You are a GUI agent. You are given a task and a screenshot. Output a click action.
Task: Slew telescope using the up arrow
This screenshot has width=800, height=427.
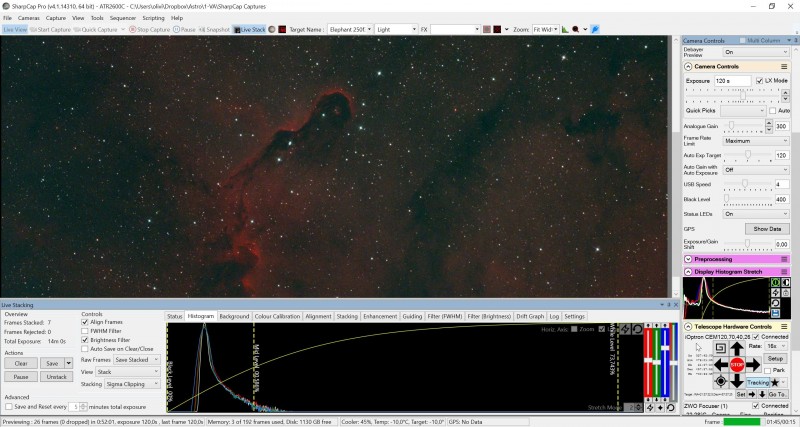pos(737,349)
